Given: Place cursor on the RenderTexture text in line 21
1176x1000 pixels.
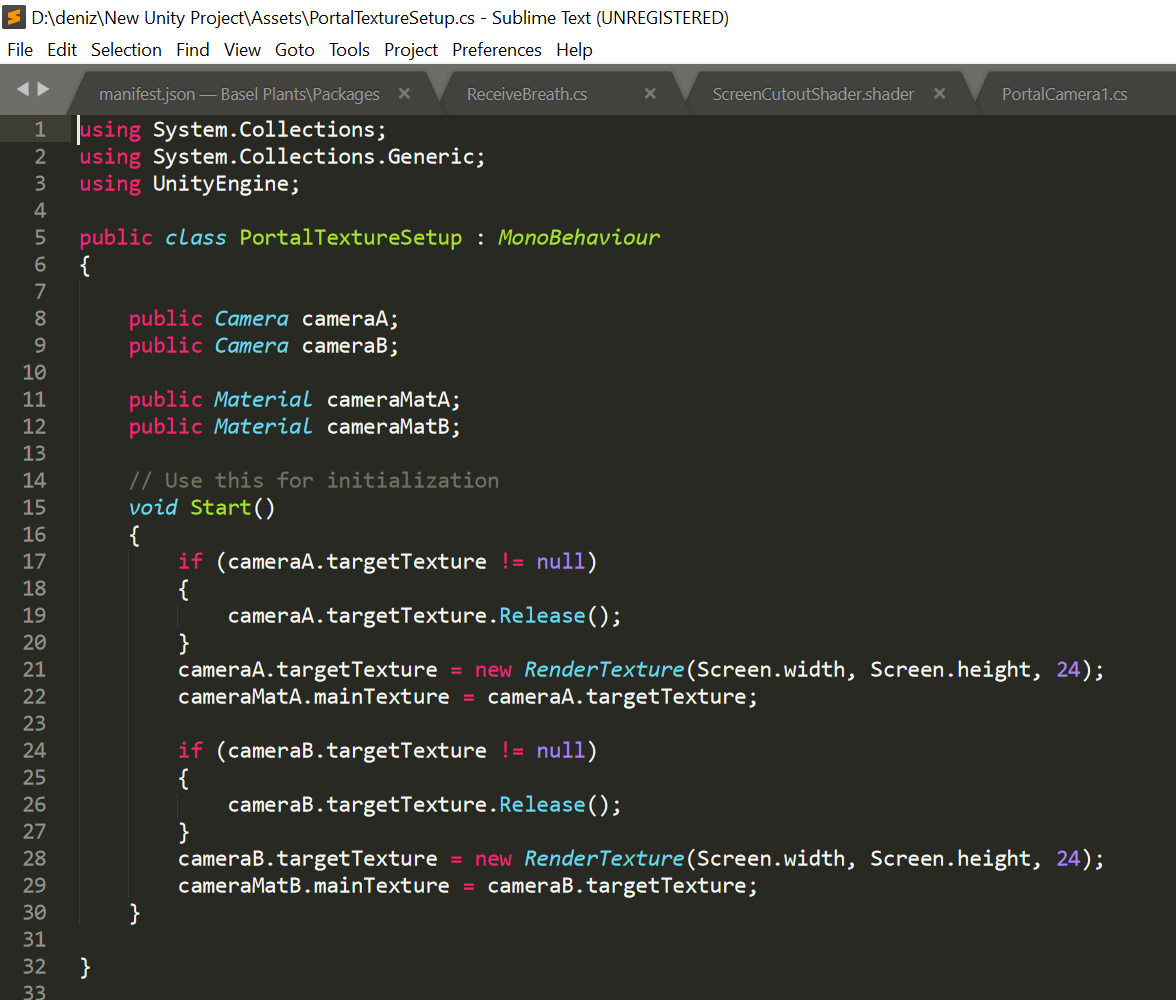Looking at the screenshot, I should pyautogui.click(x=604, y=670).
